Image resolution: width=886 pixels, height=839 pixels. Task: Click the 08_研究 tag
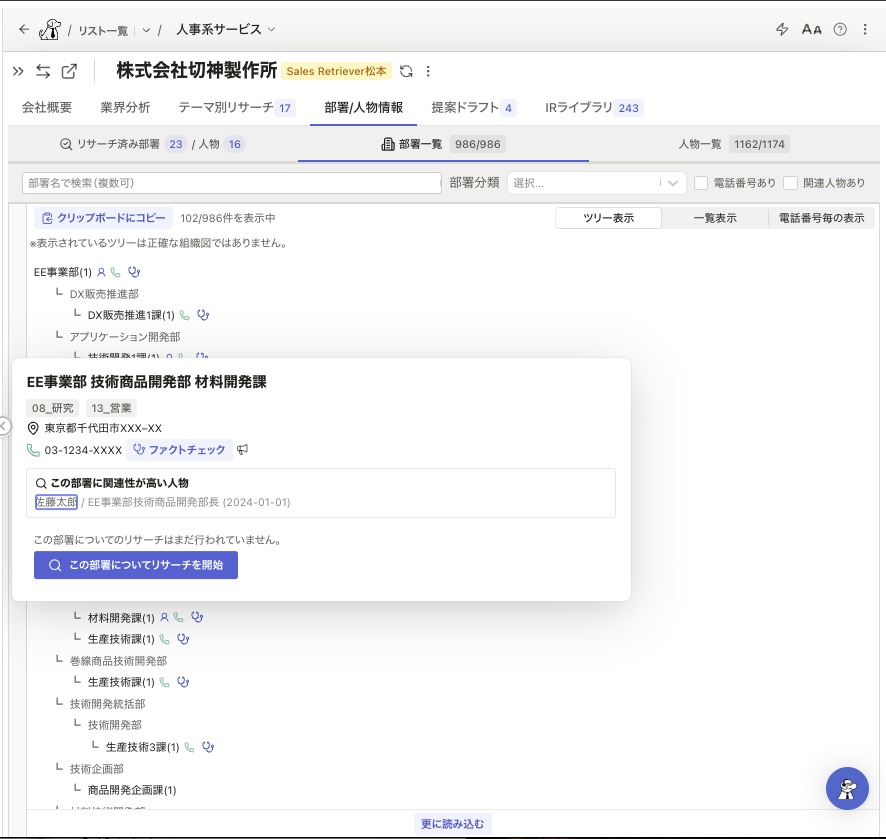53,408
